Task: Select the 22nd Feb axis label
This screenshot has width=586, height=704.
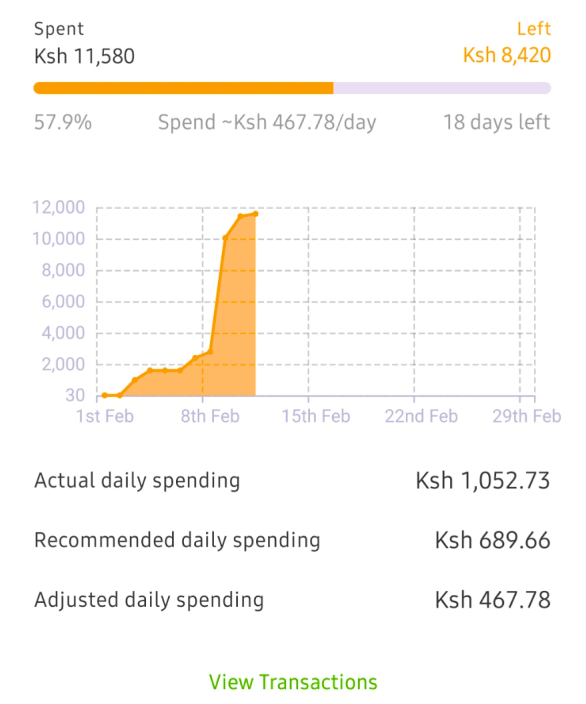Action: pos(421,416)
